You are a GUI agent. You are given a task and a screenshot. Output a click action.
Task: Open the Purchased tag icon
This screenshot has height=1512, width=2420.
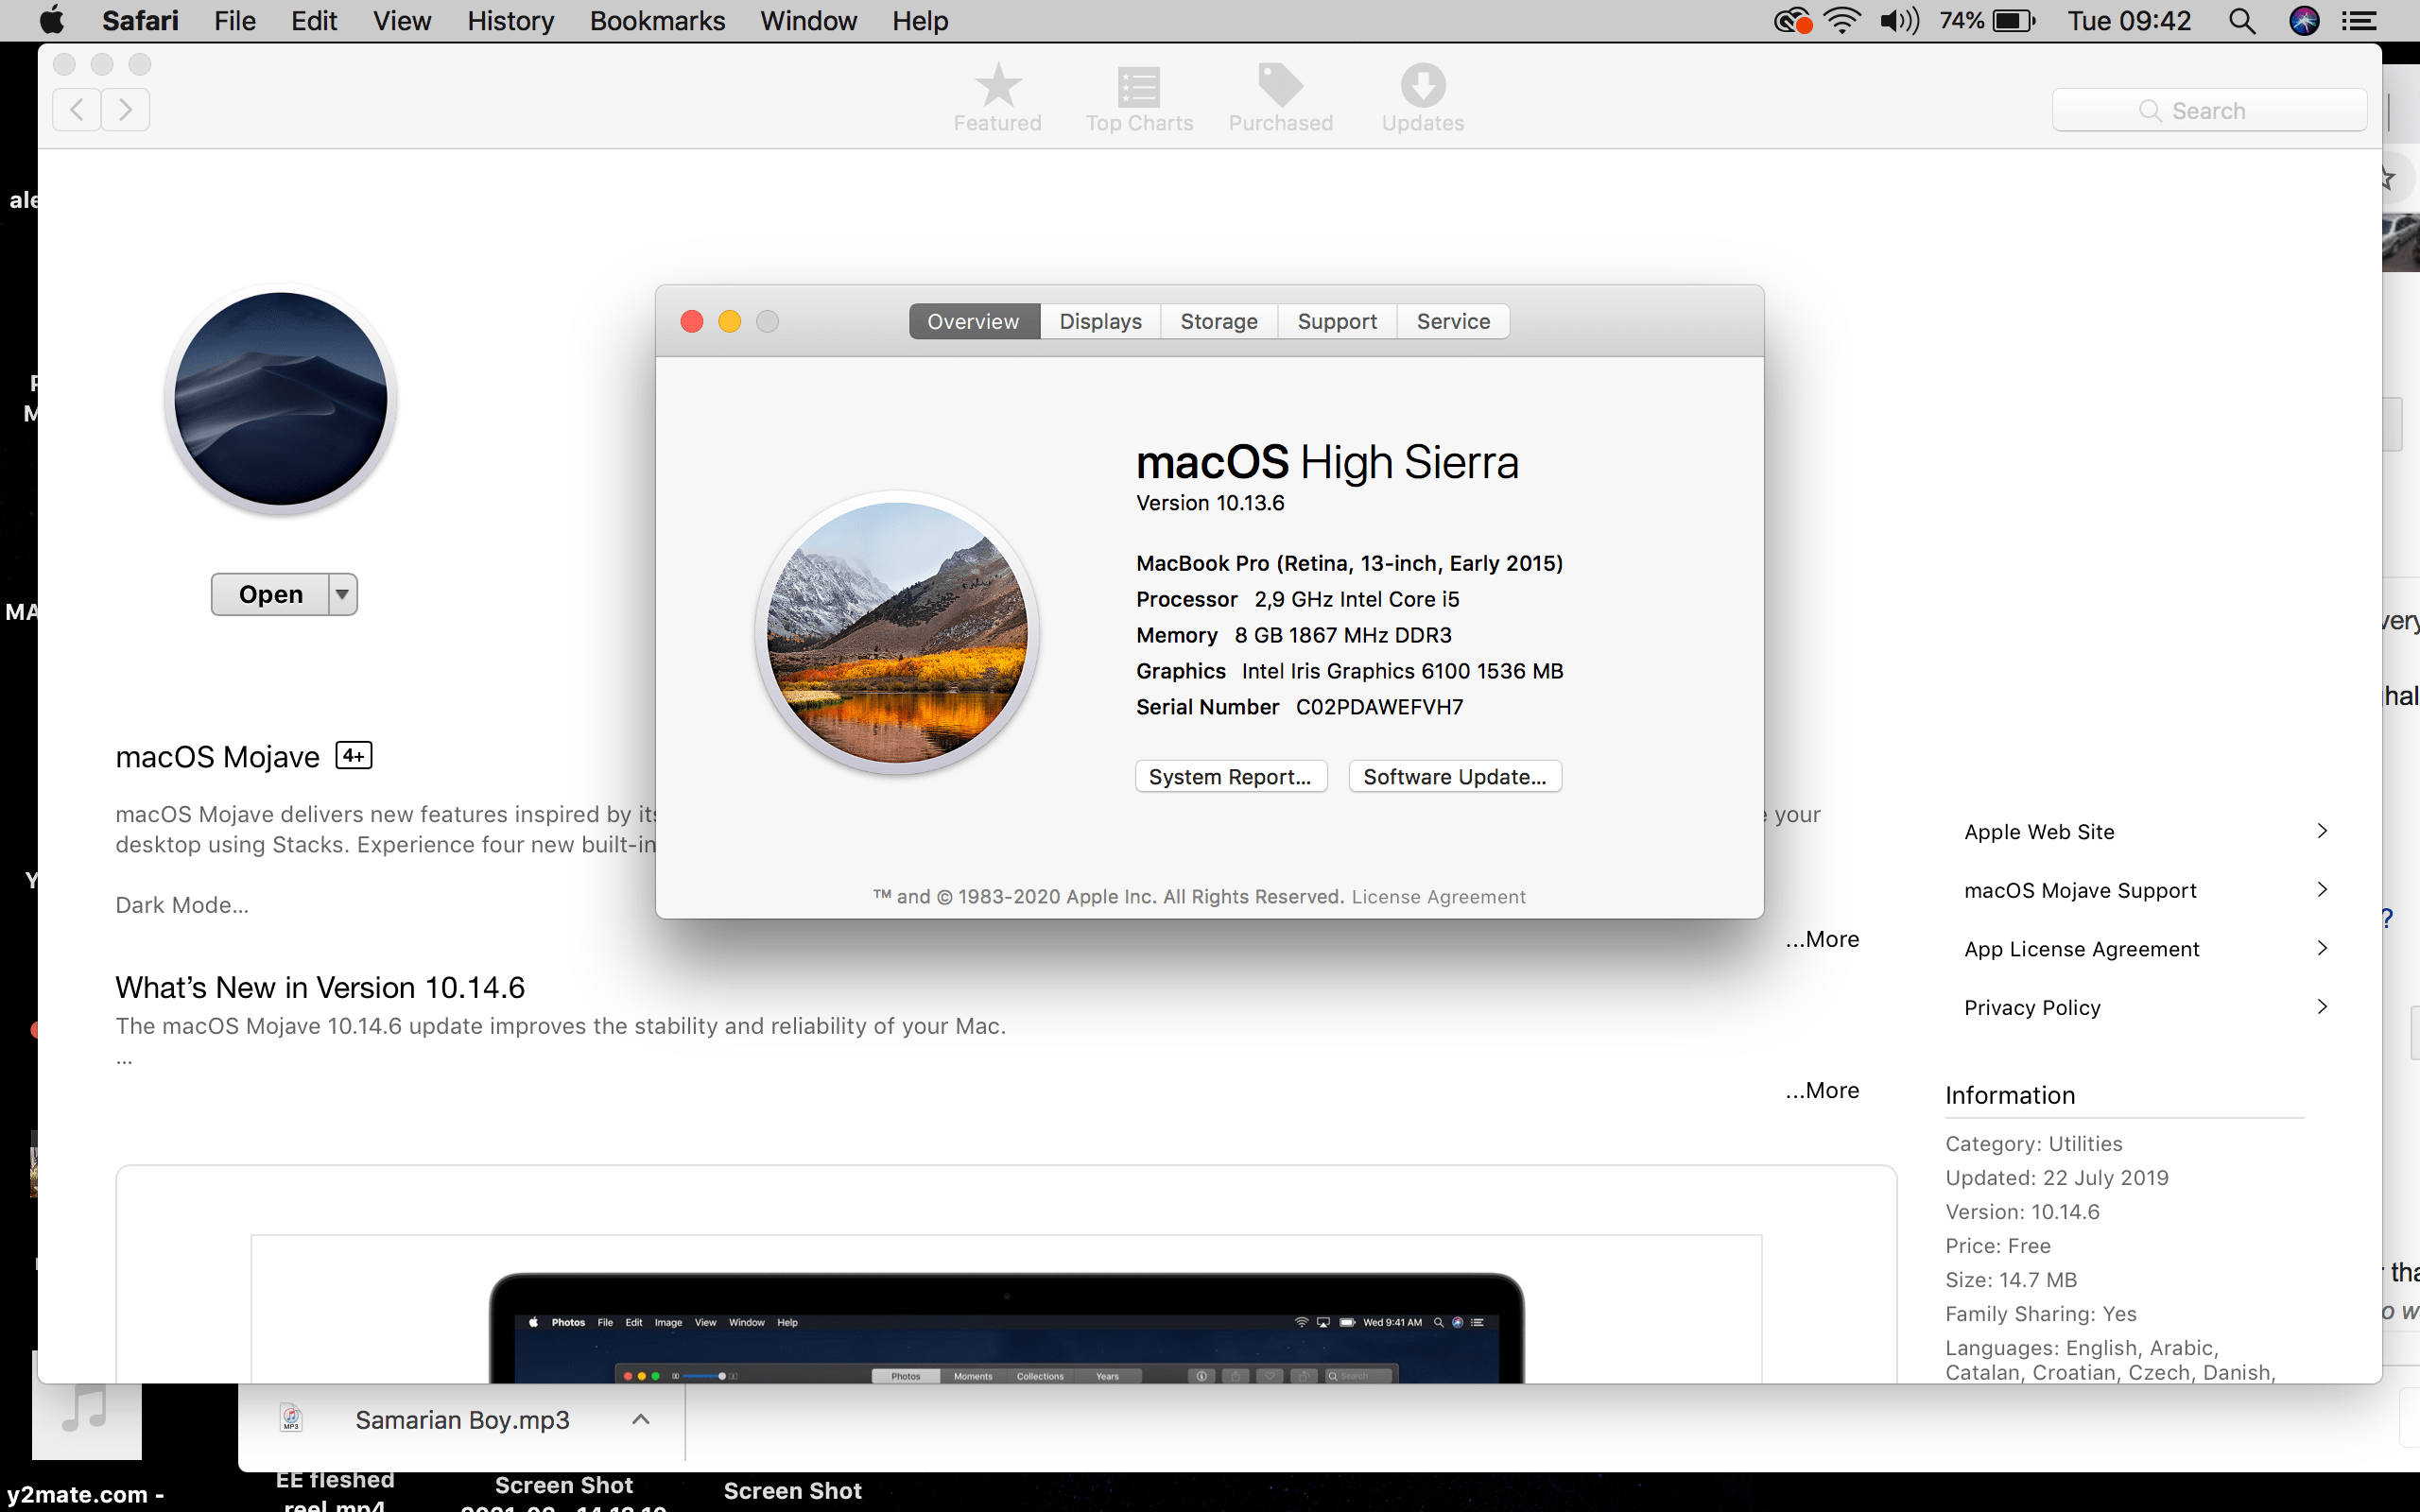tap(1280, 86)
